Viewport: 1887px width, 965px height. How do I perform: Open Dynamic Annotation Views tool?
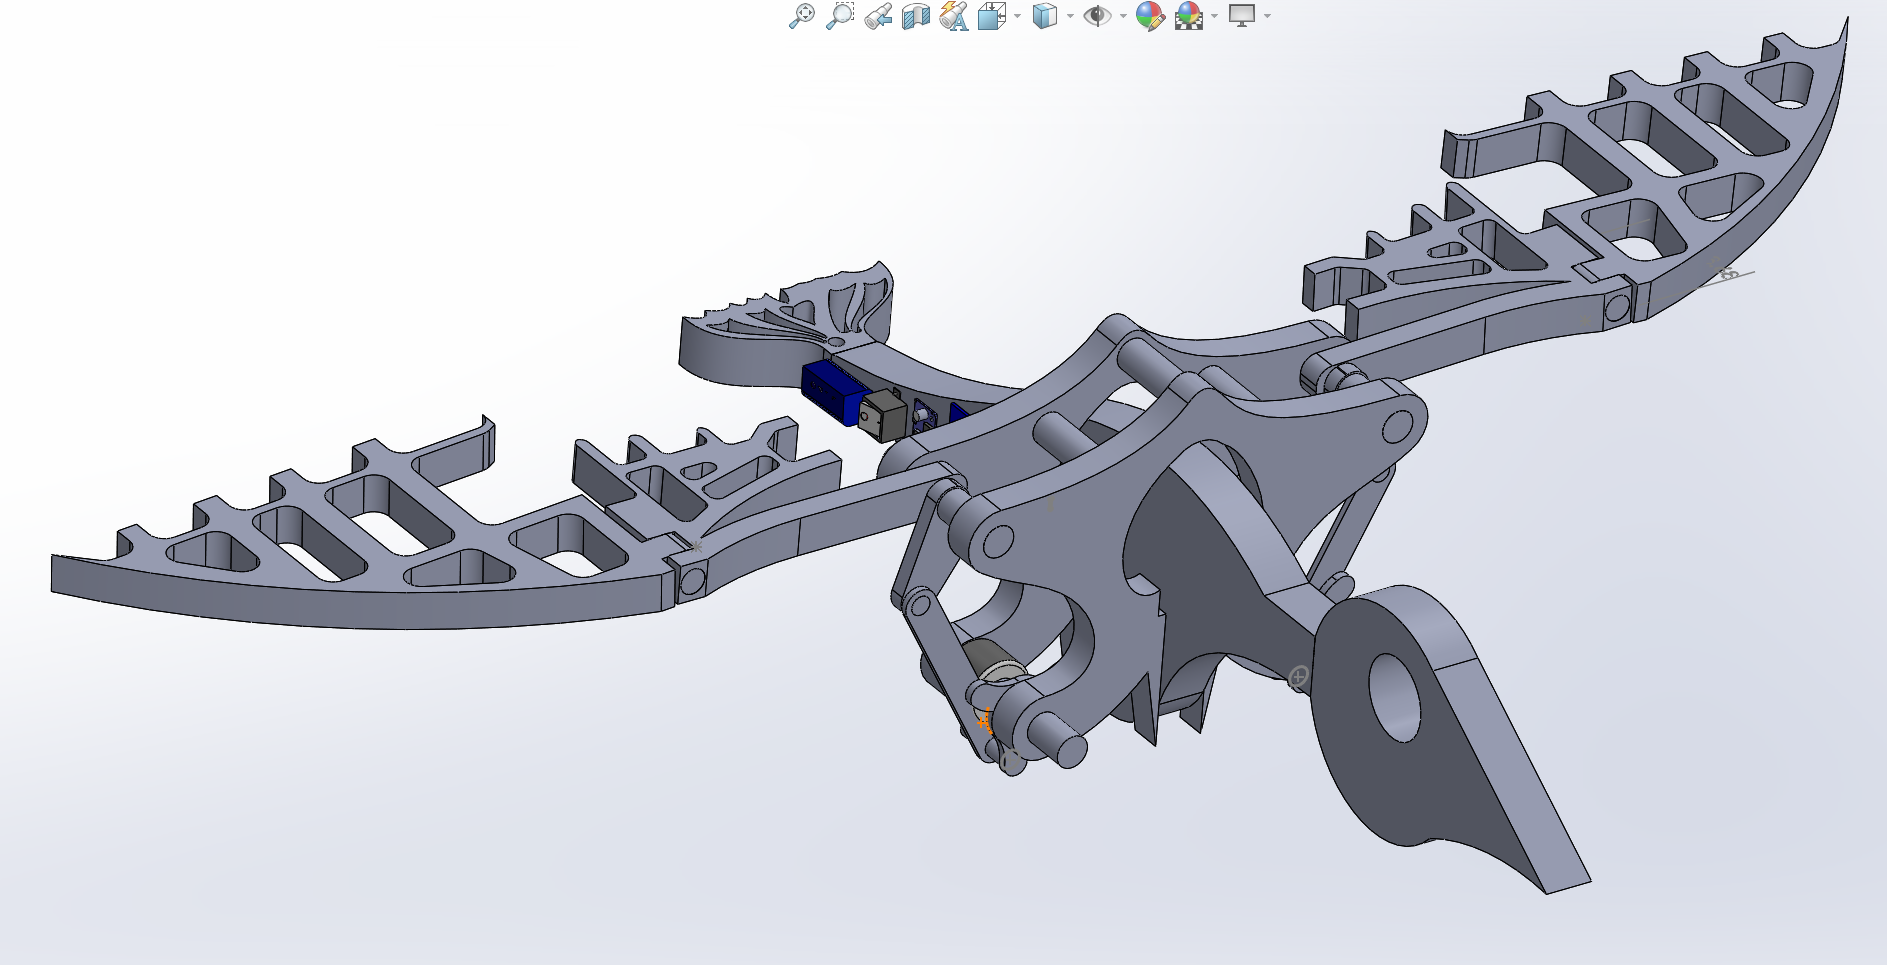tap(954, 16)
